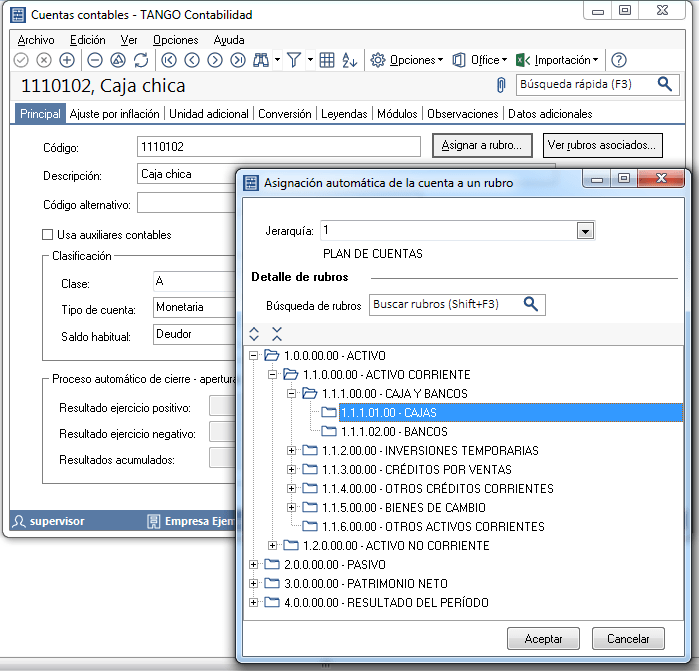Click the Buscar rubros search field
699x671 pixels.
(445, 304)
